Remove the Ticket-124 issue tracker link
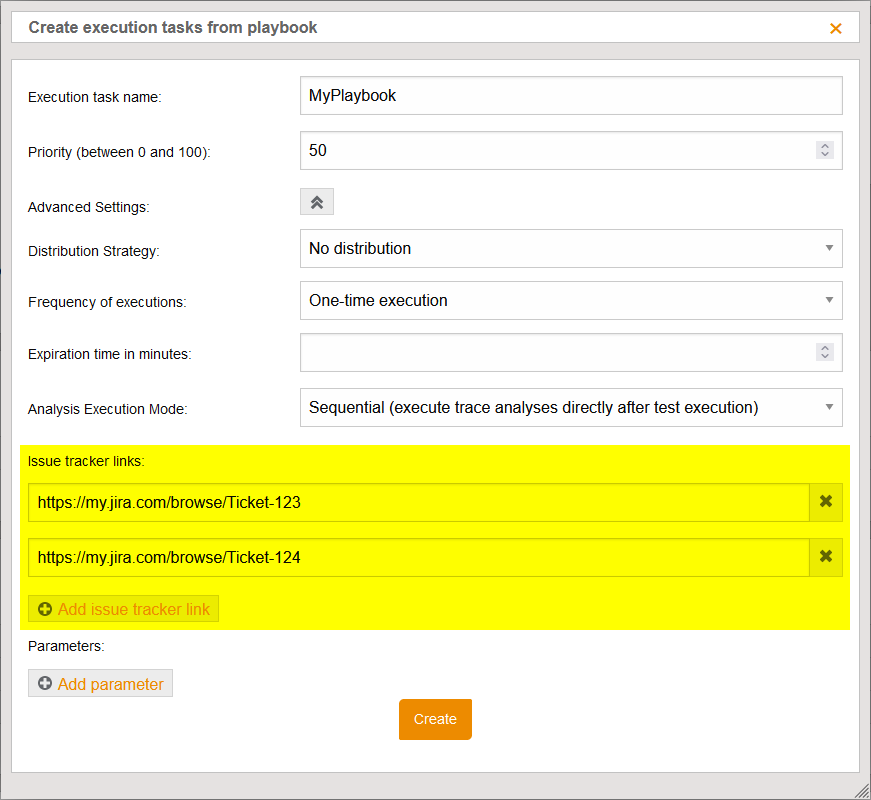The image size is (871, 800). (825, 557)
